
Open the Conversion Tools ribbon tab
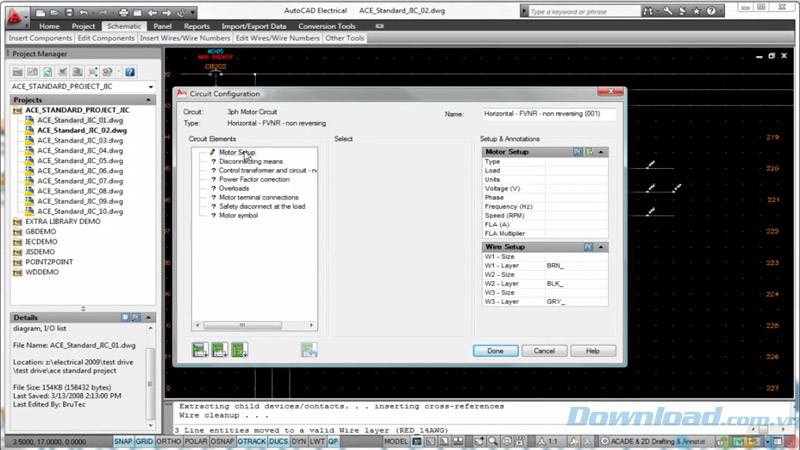coord(326,26)
